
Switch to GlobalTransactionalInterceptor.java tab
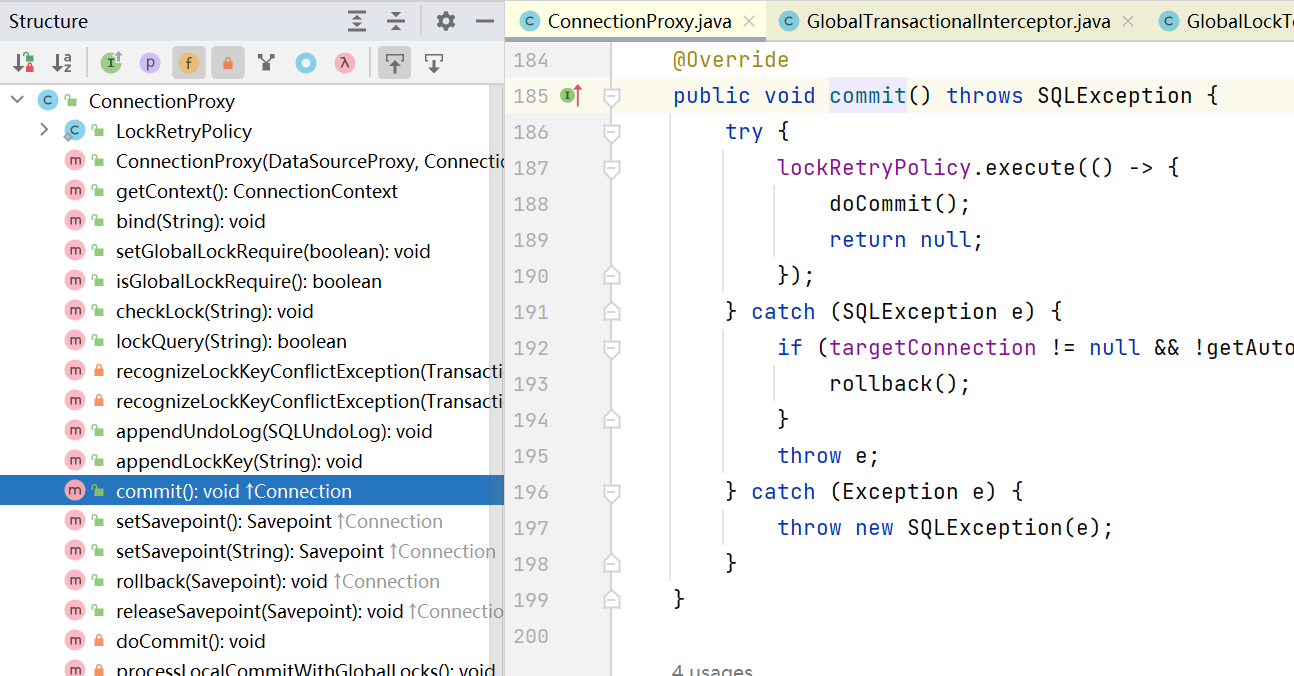[957, 21]
